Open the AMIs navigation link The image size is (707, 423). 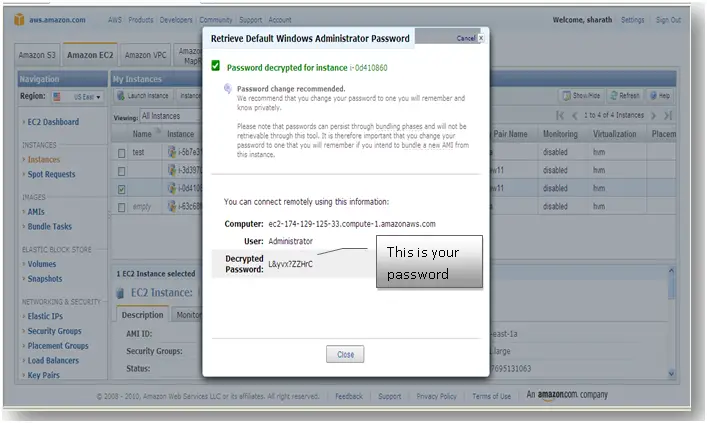36,212
